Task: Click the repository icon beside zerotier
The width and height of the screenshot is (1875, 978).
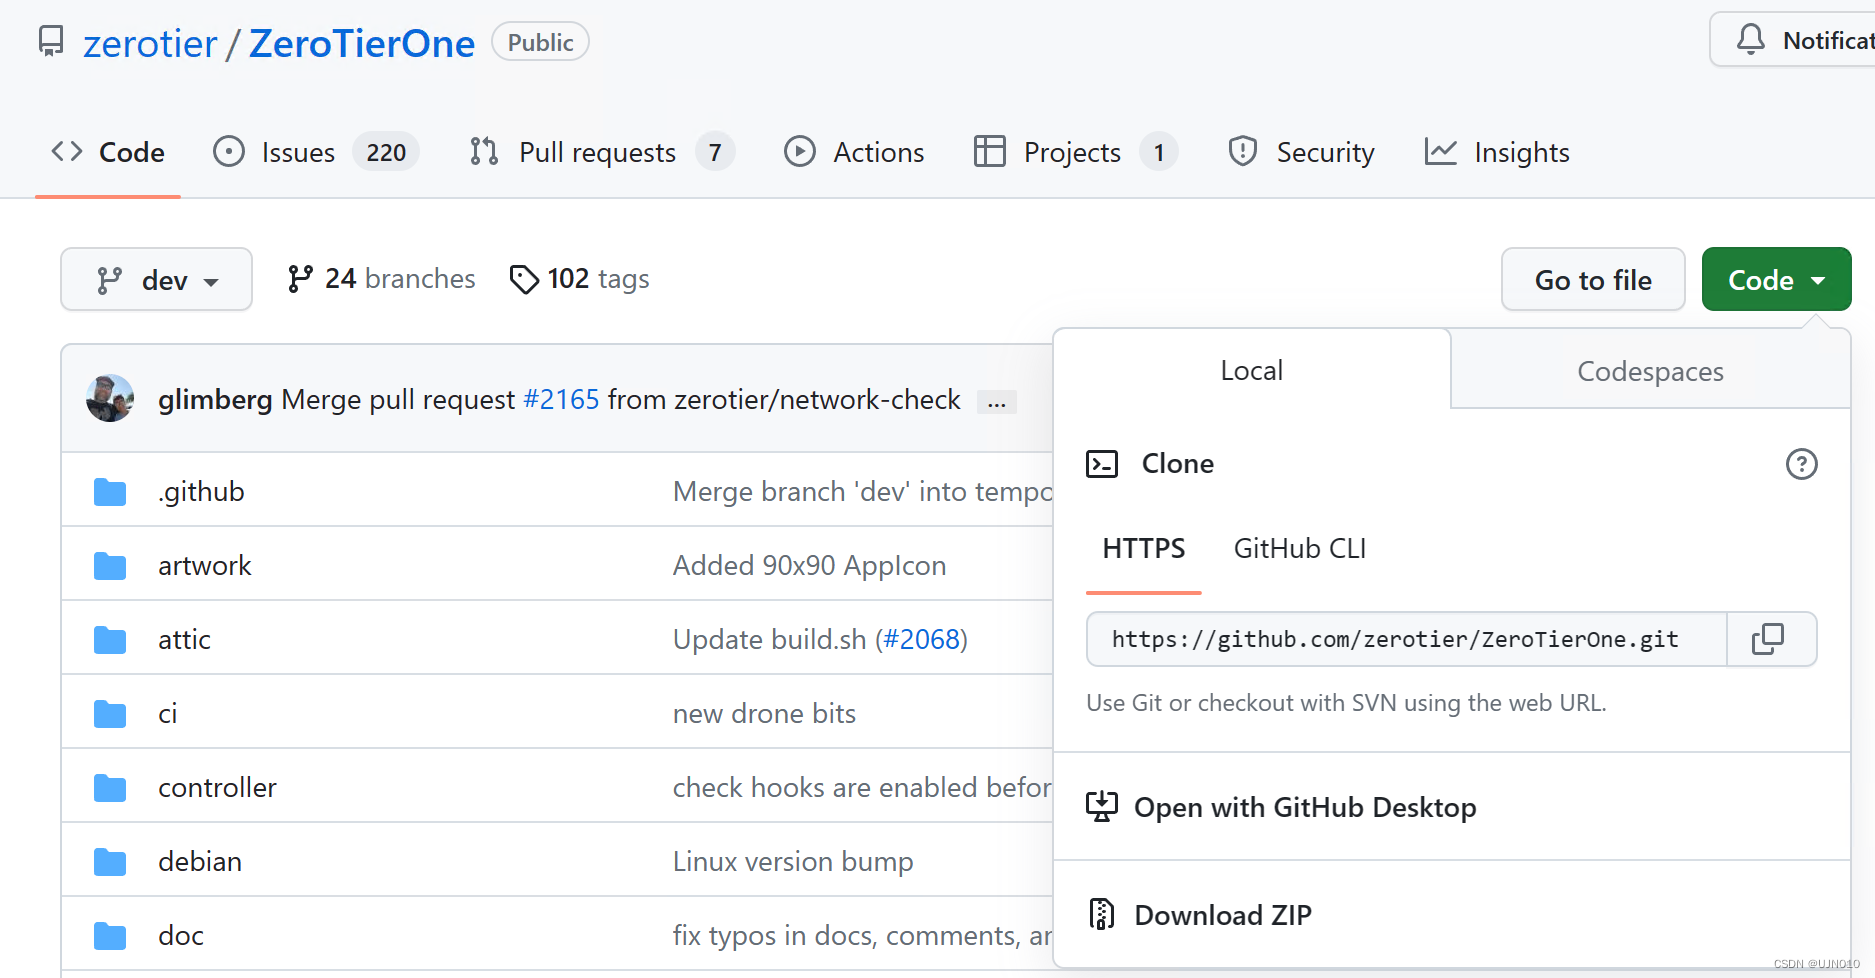Action: (x=51, y=42)
